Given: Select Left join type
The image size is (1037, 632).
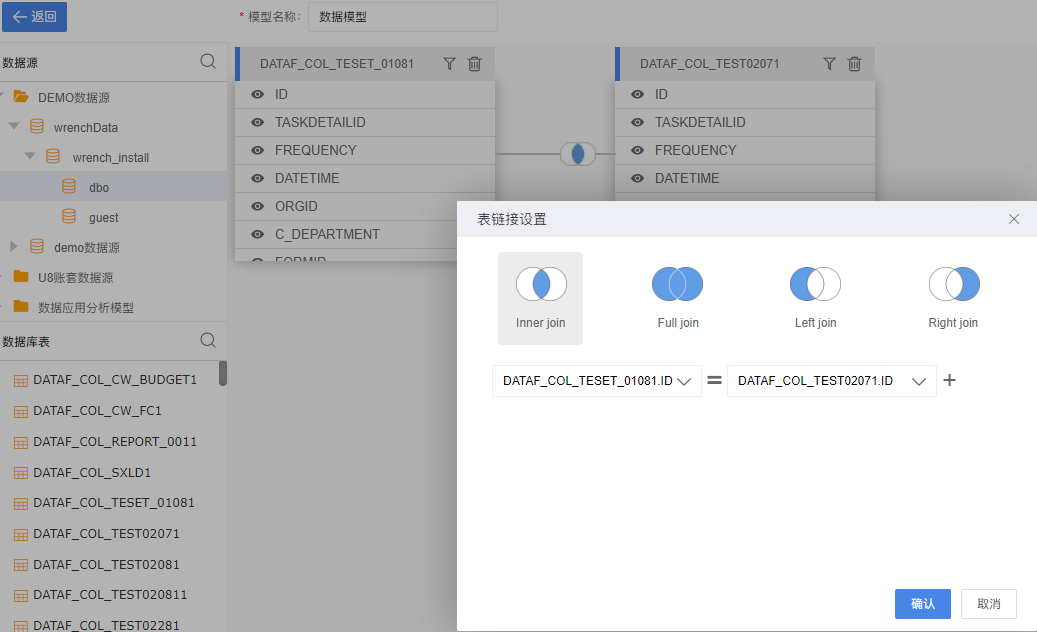Looking at the screenshot, I should (815, 298).
